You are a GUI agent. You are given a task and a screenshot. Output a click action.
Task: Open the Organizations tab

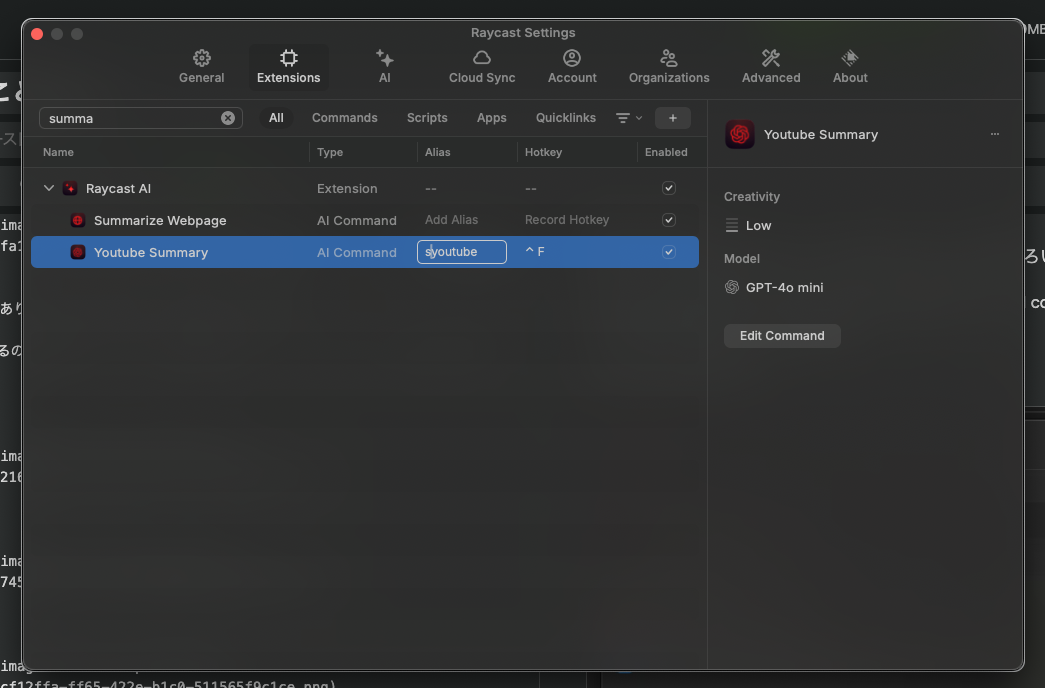click(x=669, y=67)
